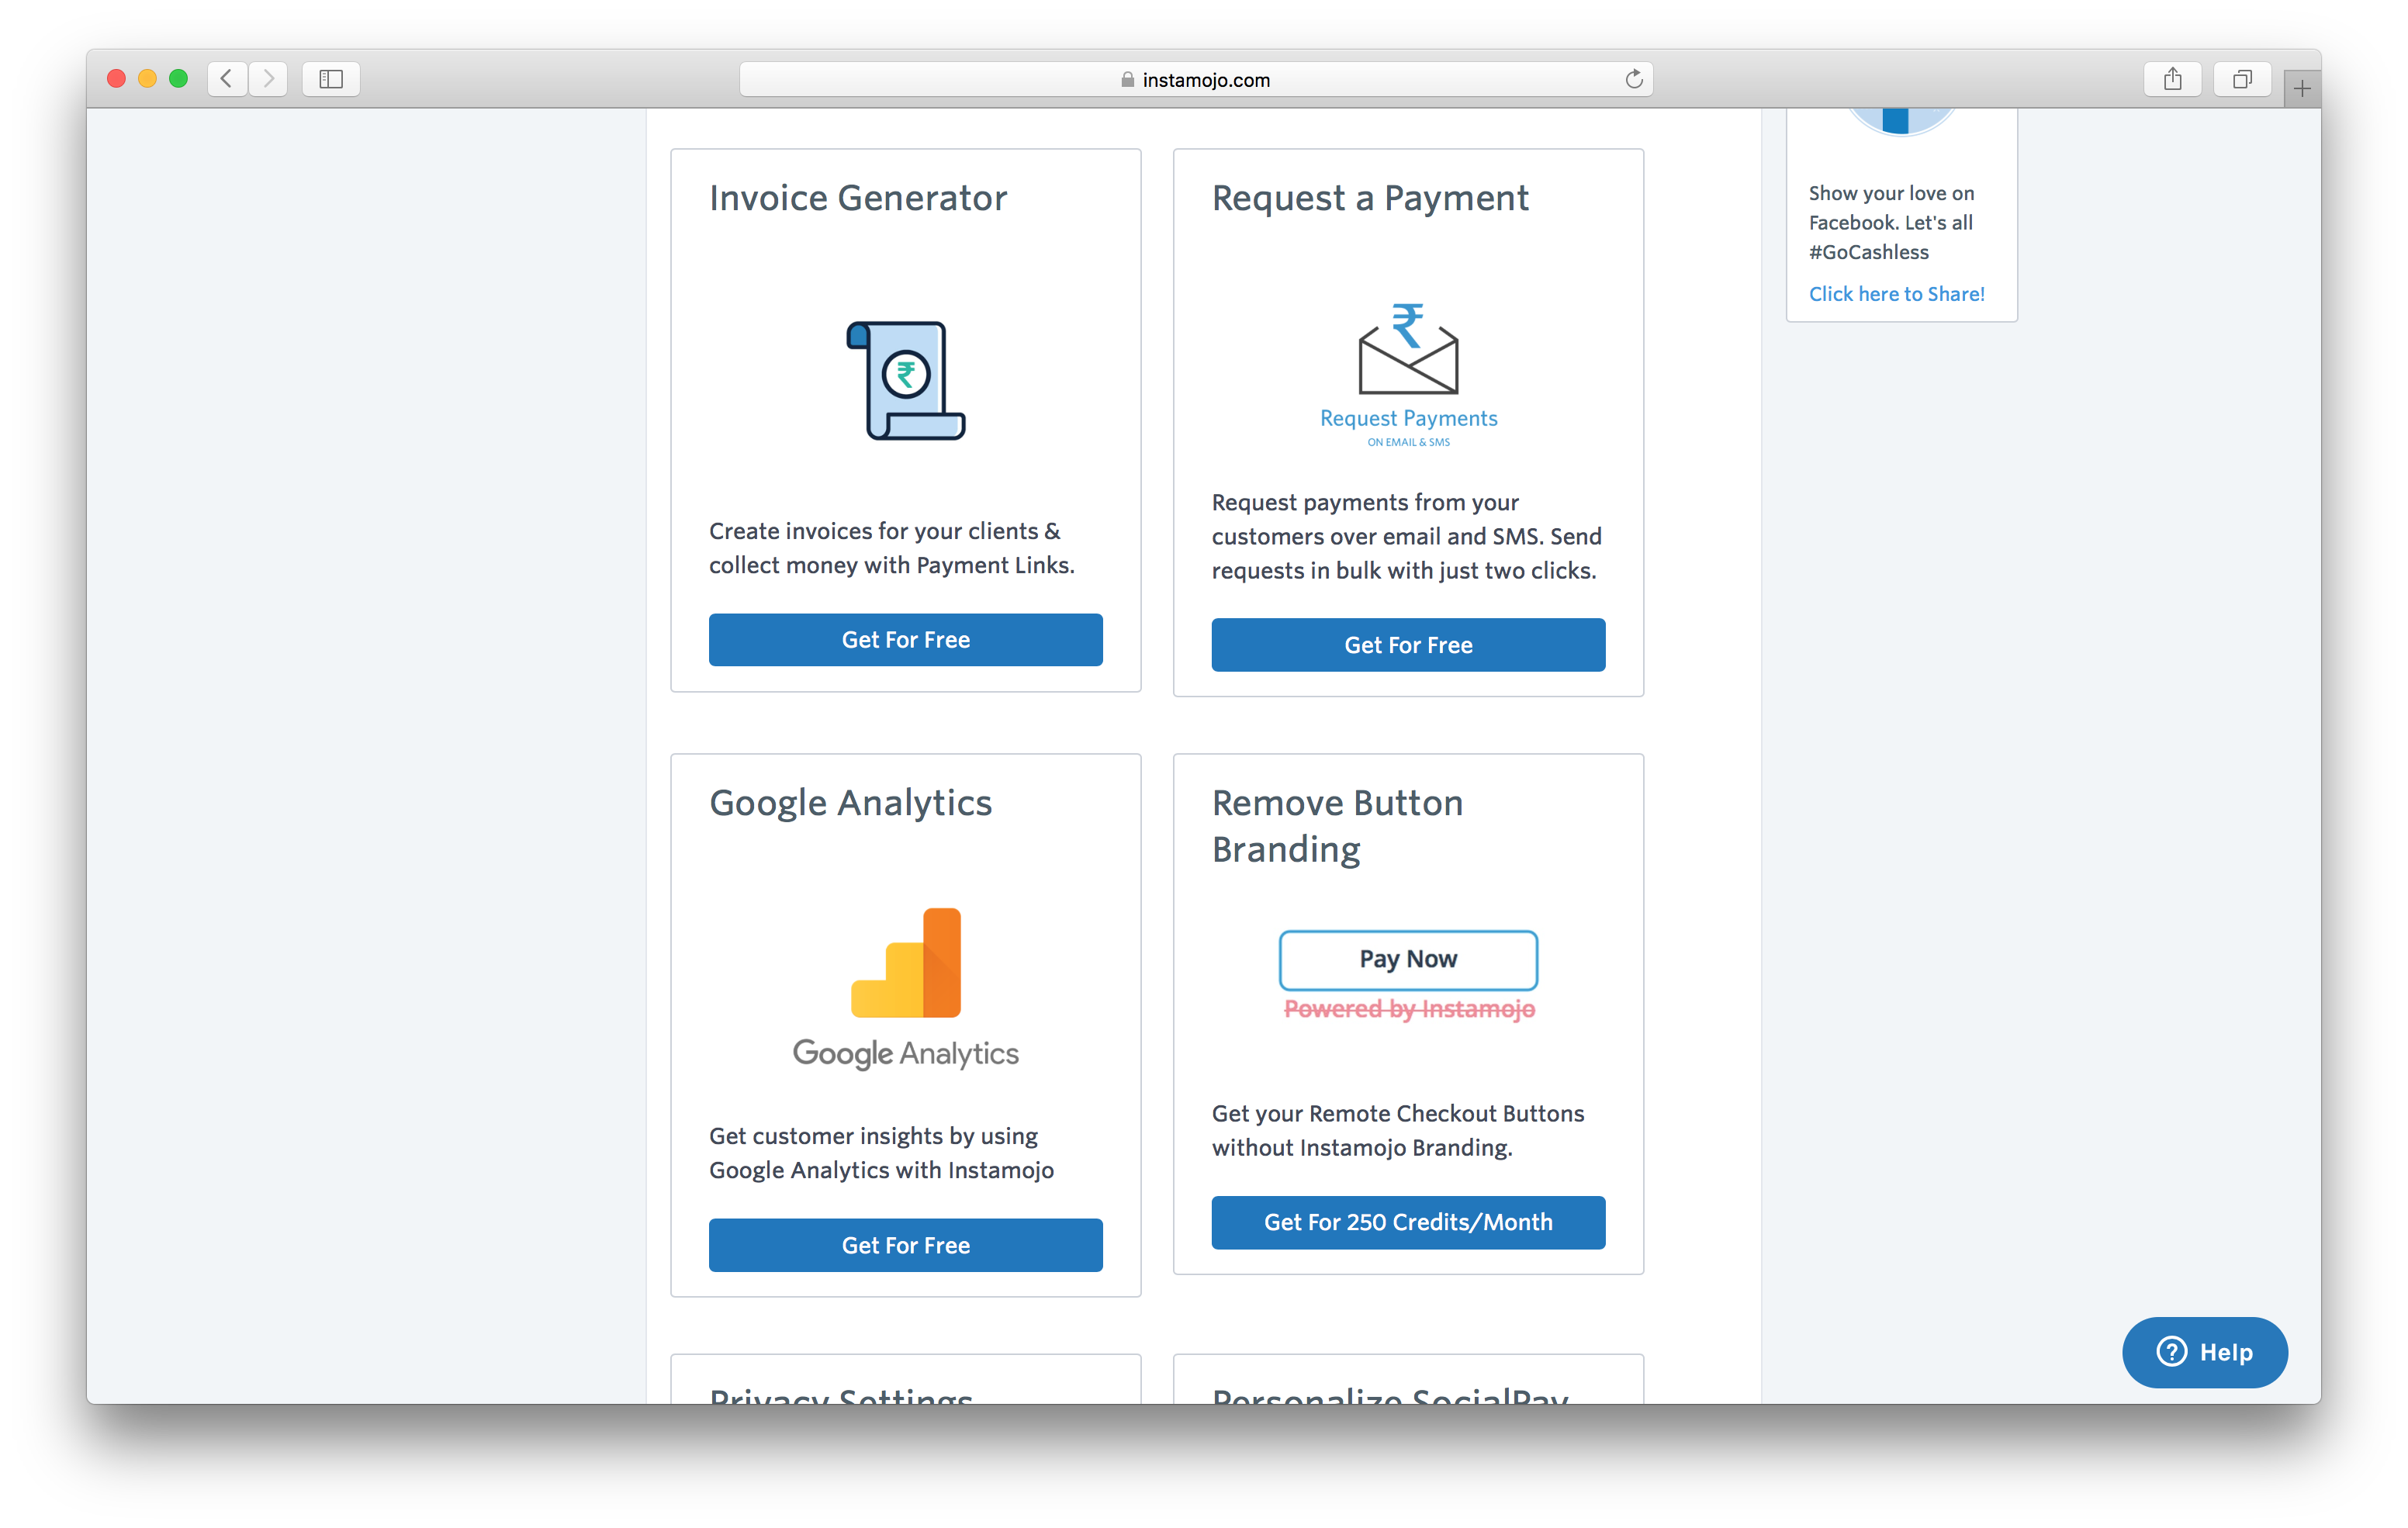Click the Remove Button Branding heading
The image size is (2408, 1528).
click(x=1337, y=826)
